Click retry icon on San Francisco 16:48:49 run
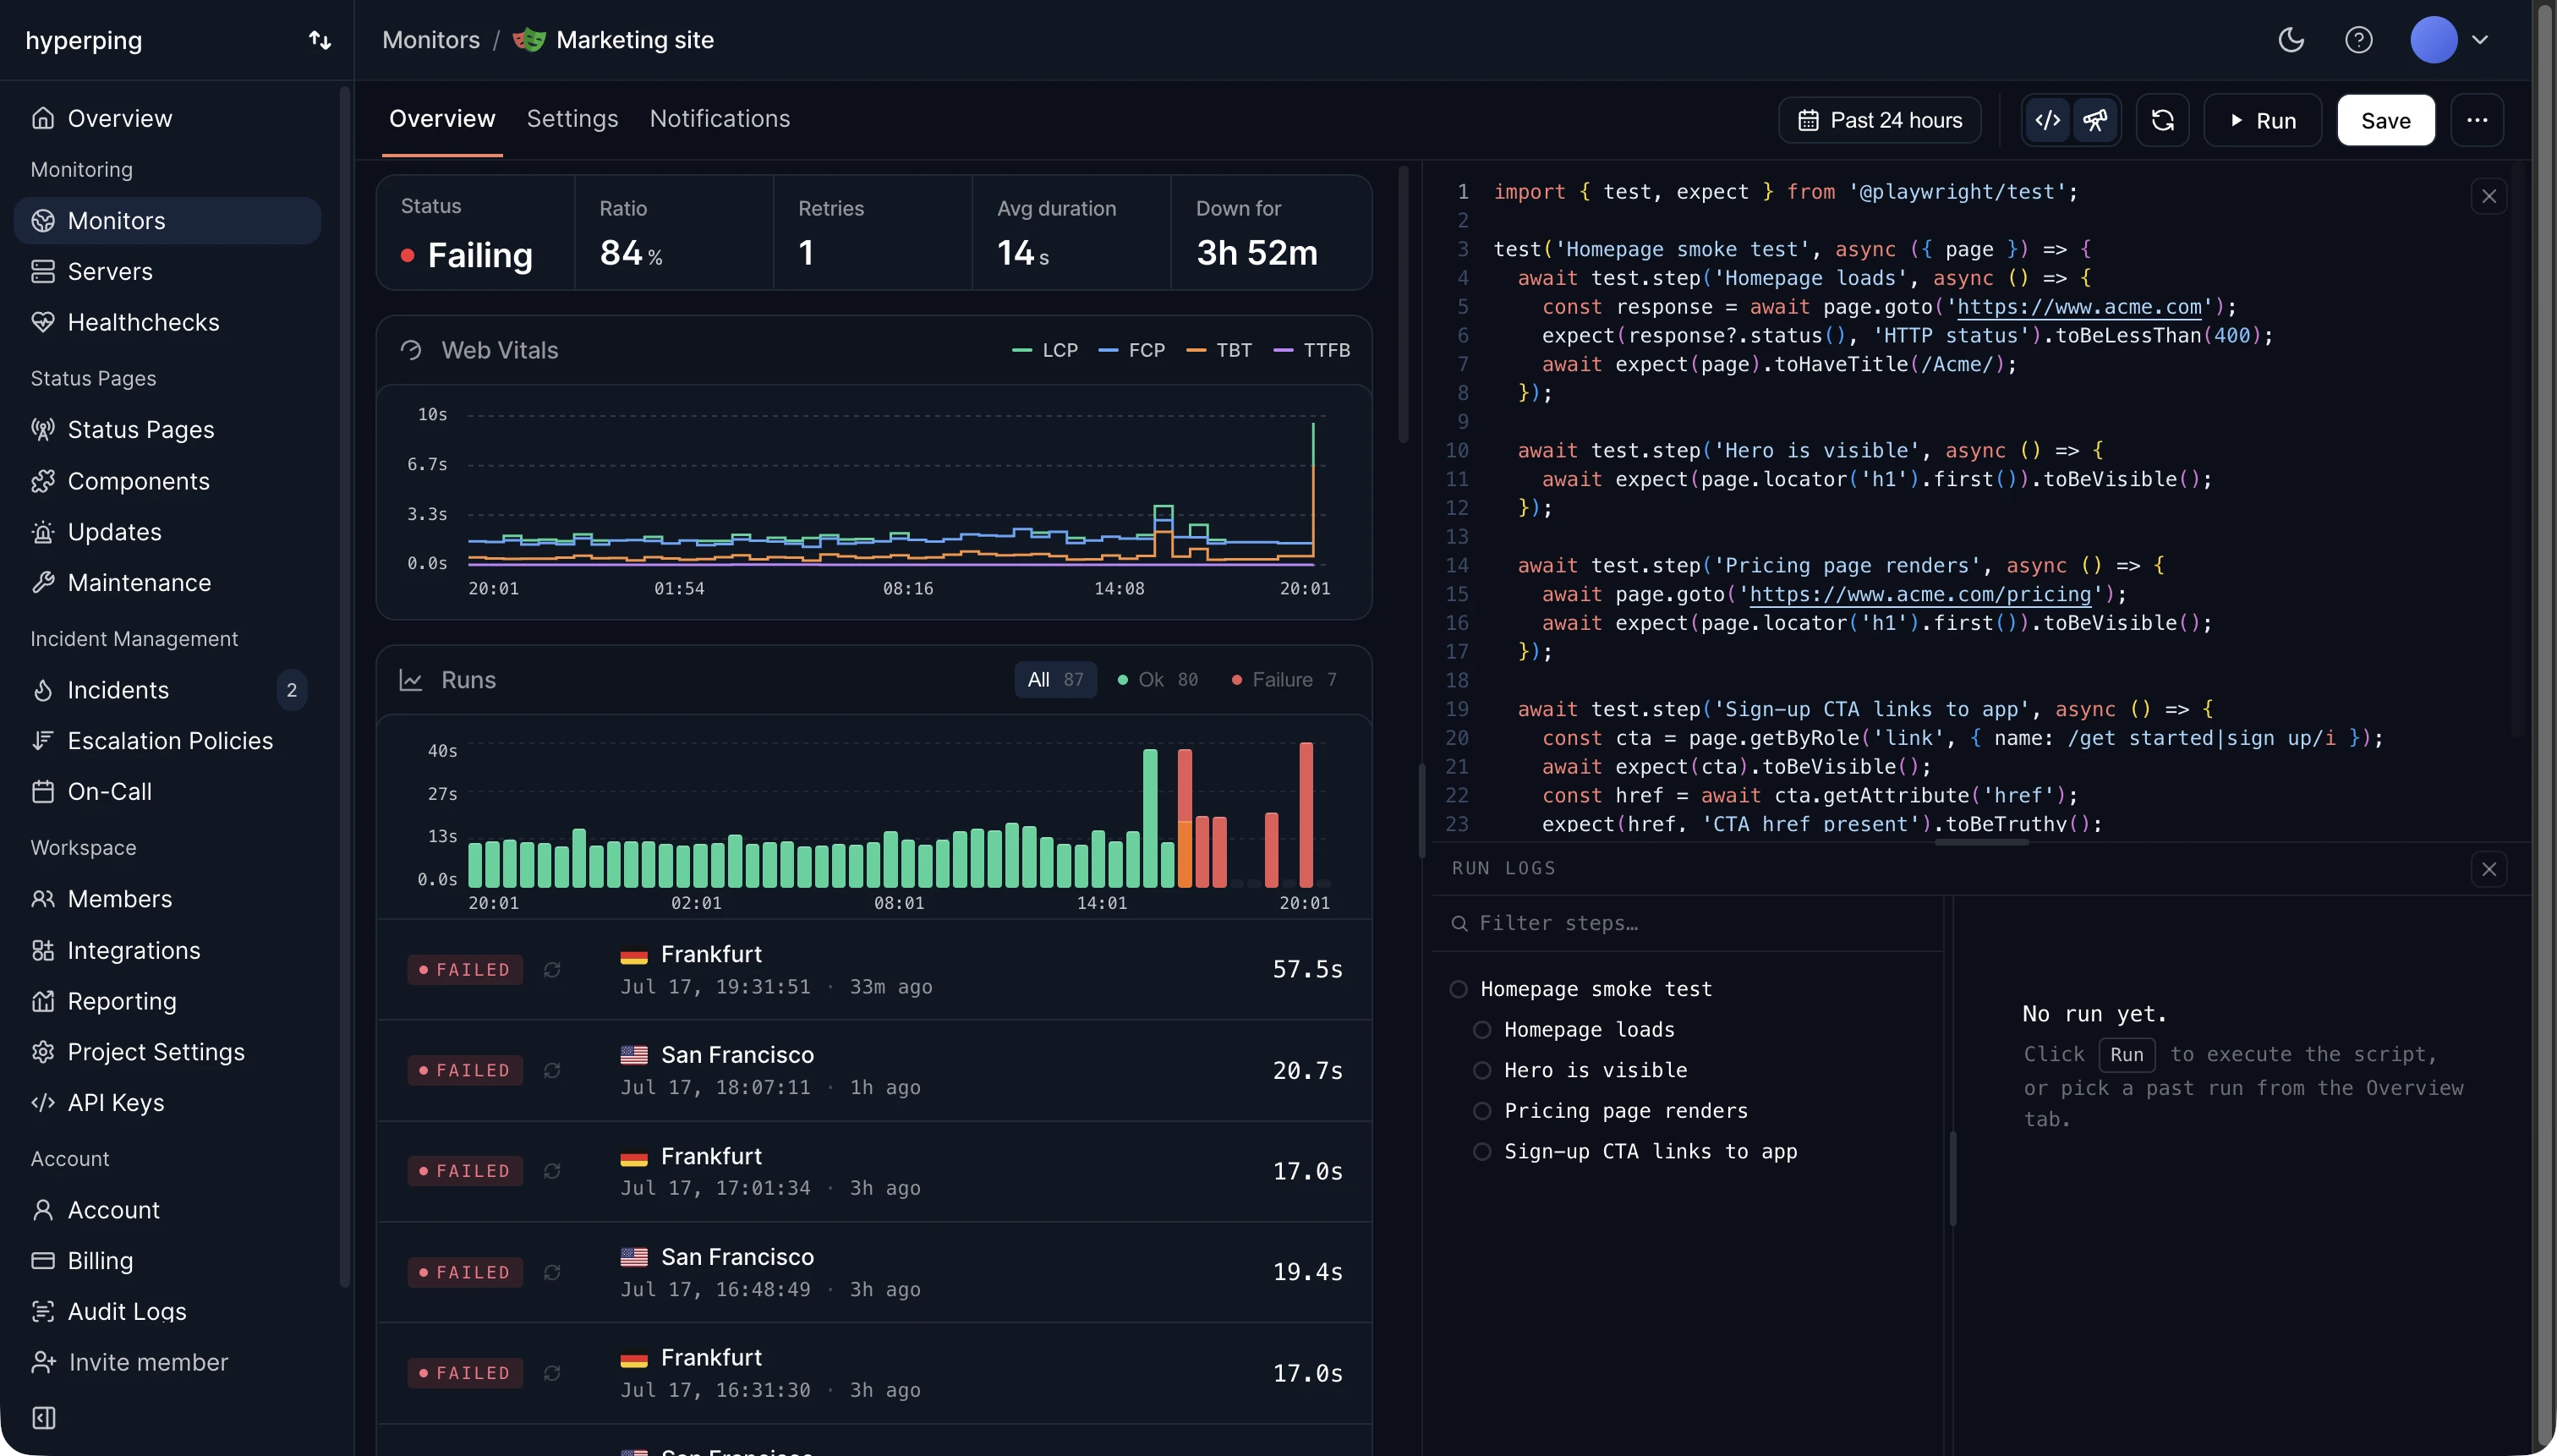Screen dimensions: 2557x1456 click(552, 1272)
